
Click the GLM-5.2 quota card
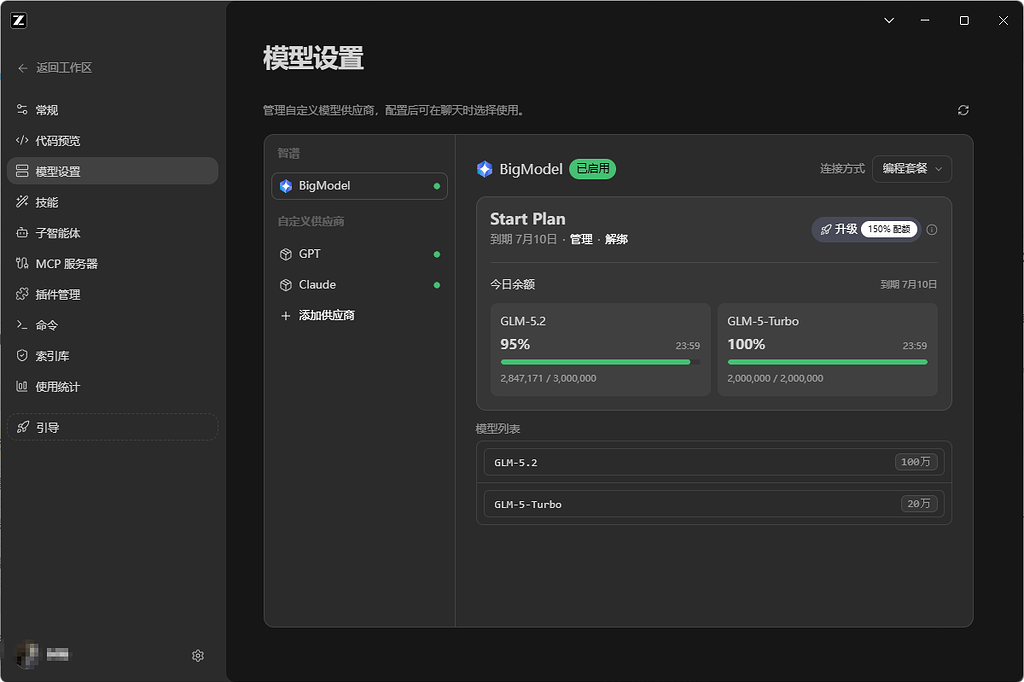(x=600, y=349)
